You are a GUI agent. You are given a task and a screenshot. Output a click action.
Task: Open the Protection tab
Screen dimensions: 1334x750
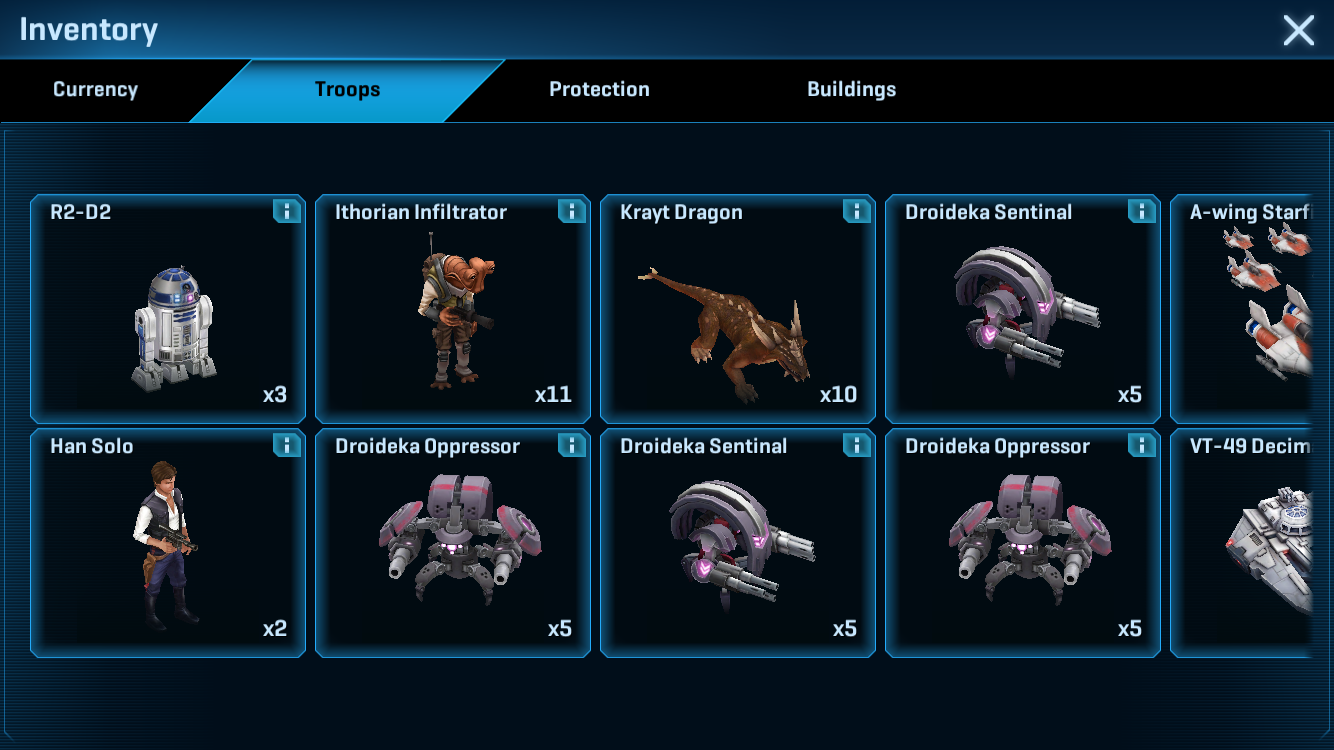(x=599, y=90)
